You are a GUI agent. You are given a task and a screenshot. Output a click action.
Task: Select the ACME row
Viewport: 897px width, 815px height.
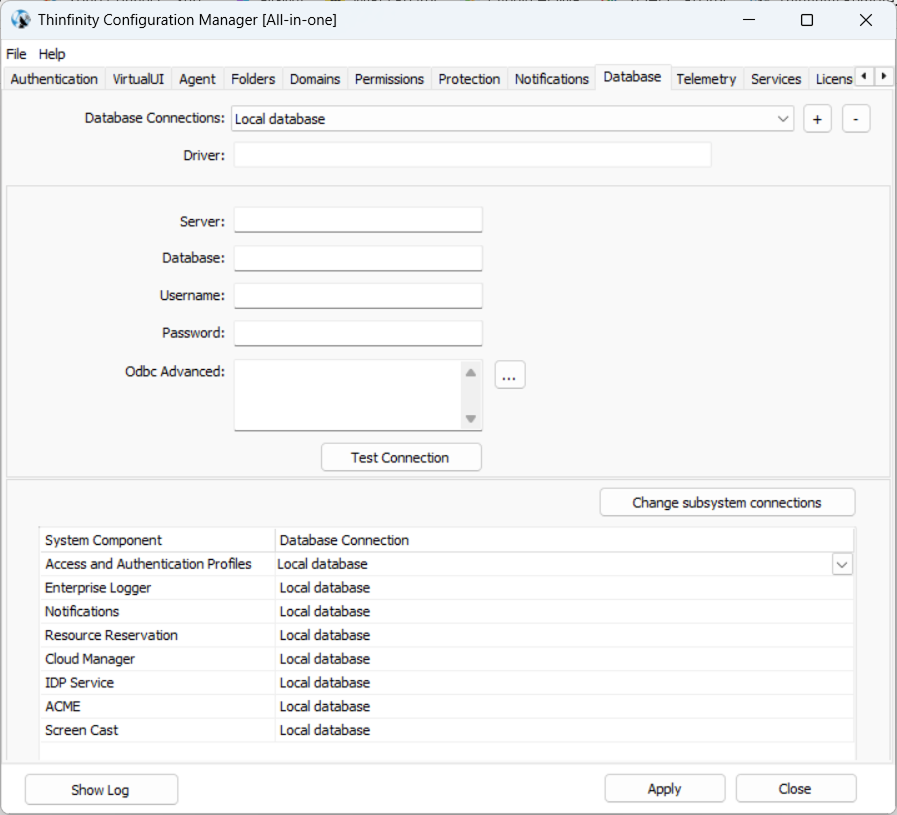[x=446, y=706]
